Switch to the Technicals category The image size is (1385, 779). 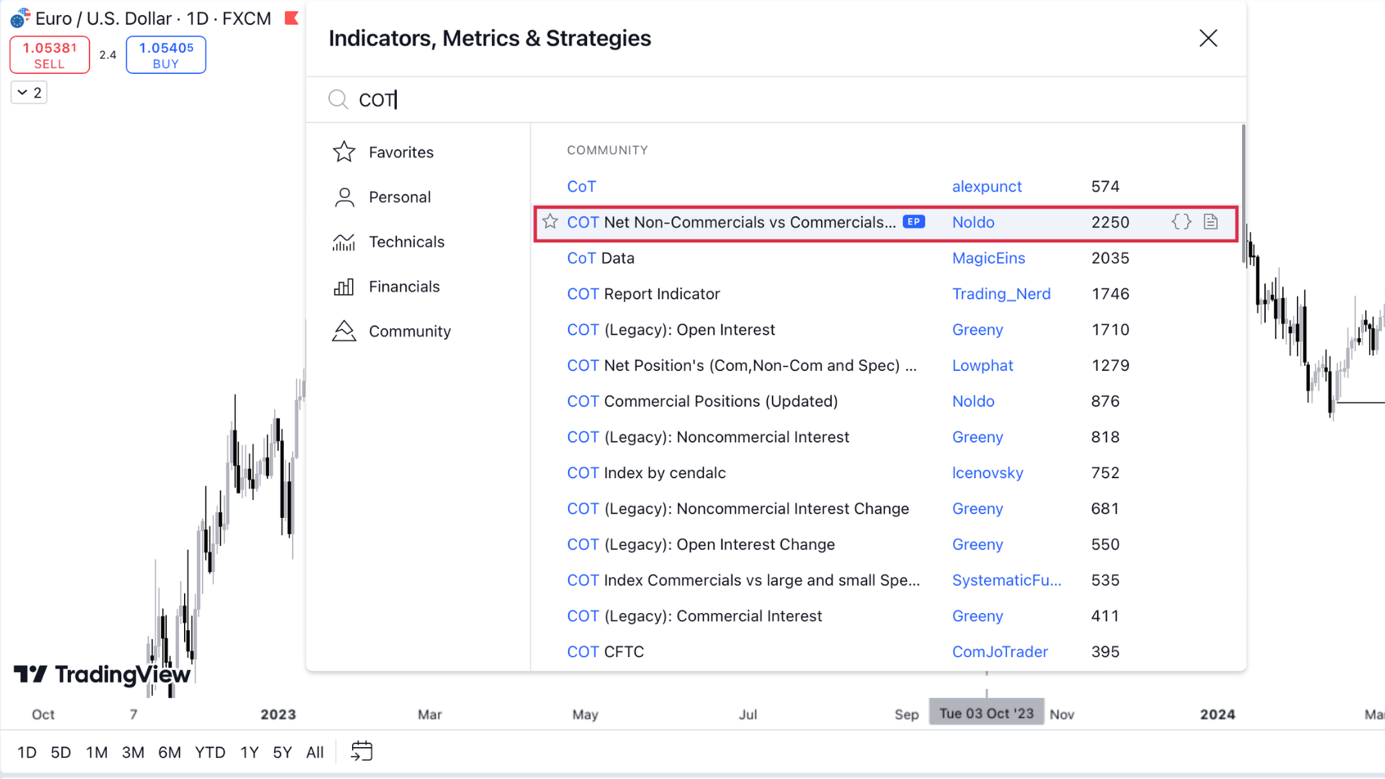[406, 242]
